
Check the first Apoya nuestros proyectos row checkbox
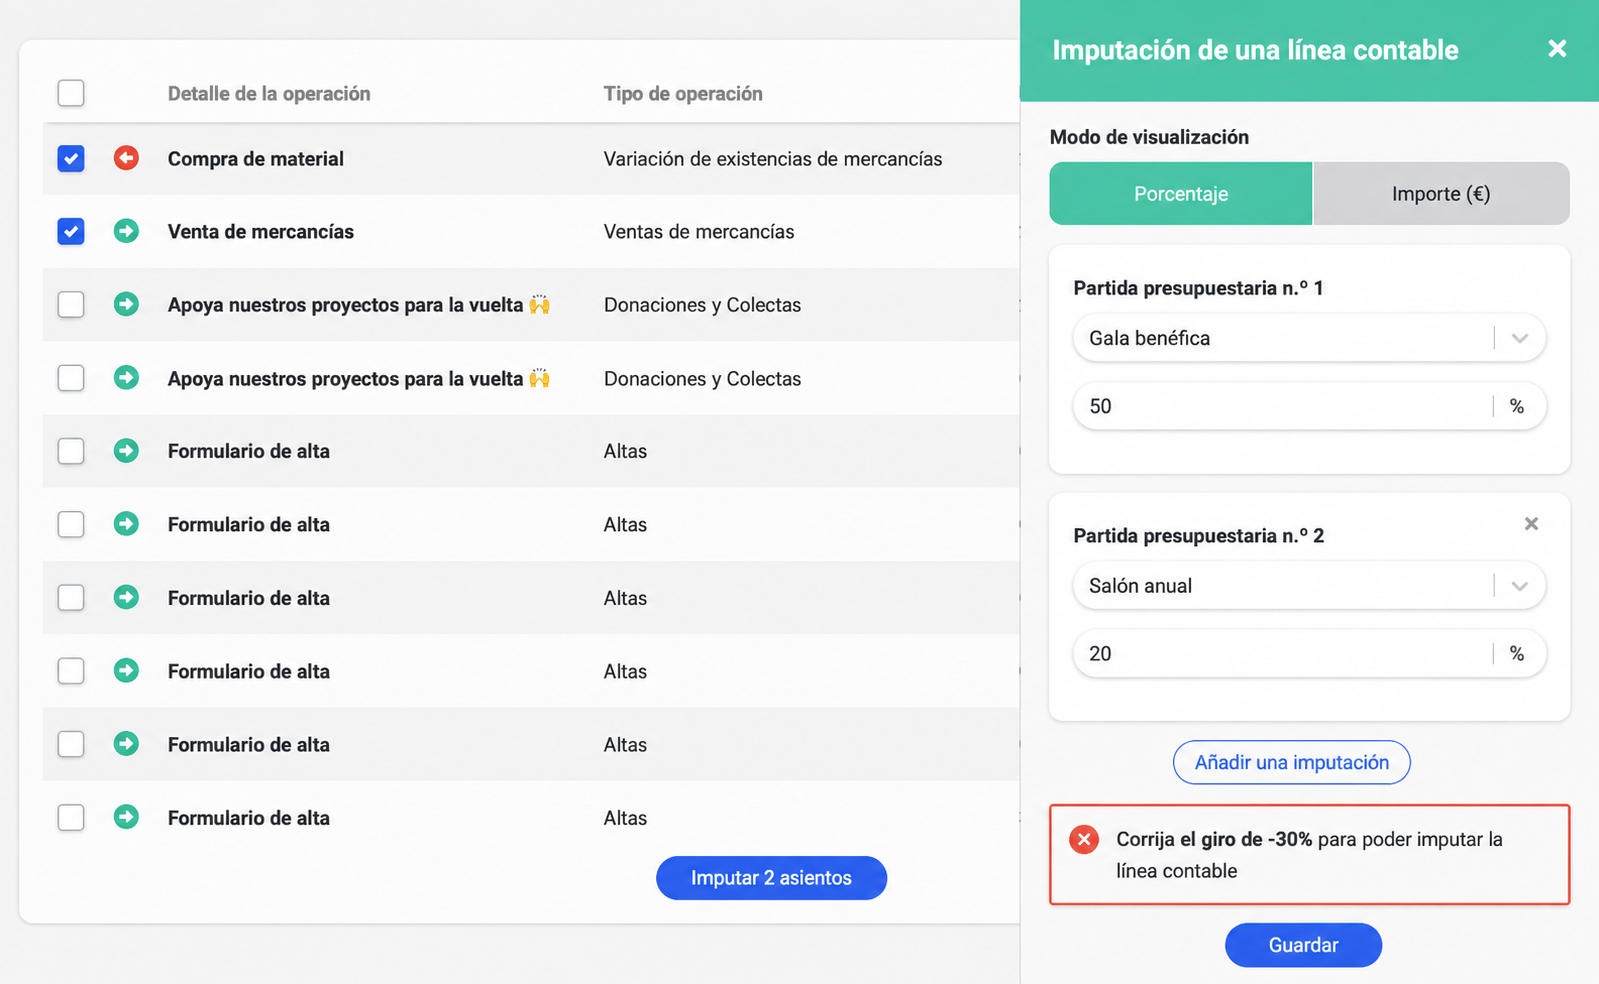tap(71, 304)
